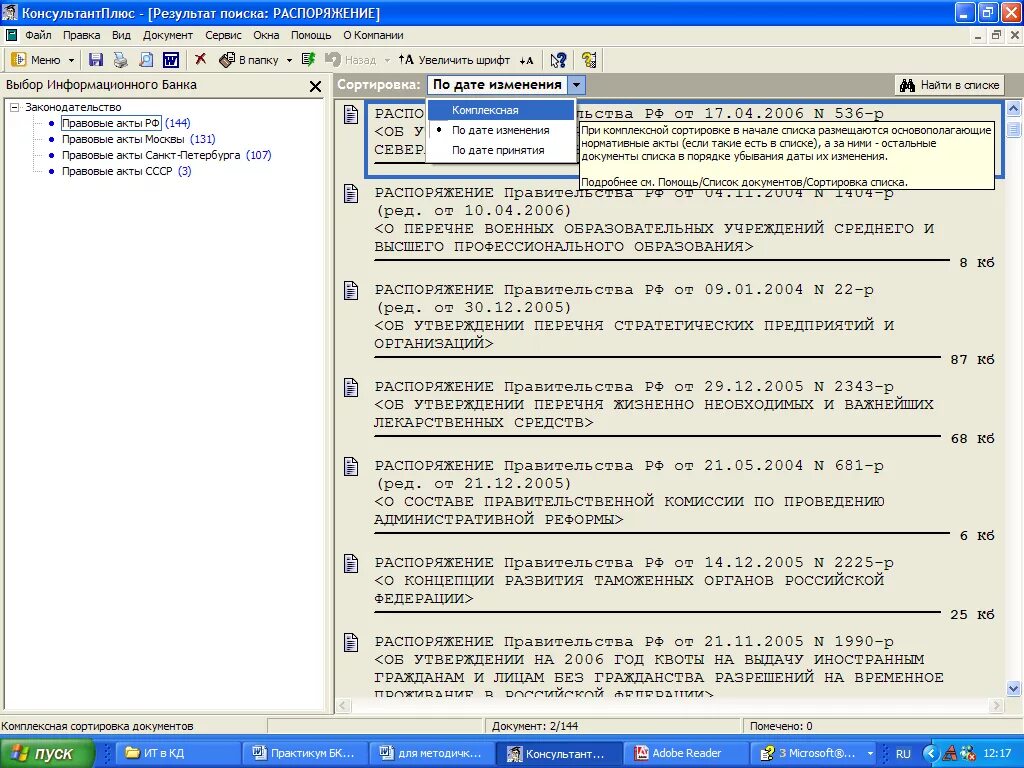Open the О Компании menu

pos(374,35)
